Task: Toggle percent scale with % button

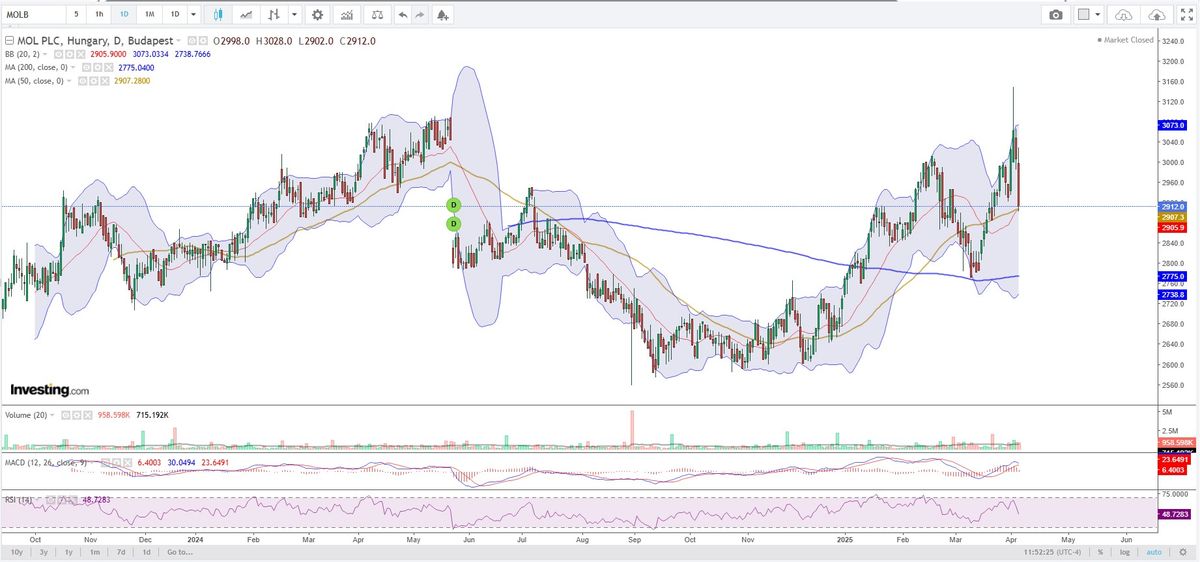Action: [x=1099, y=552]
